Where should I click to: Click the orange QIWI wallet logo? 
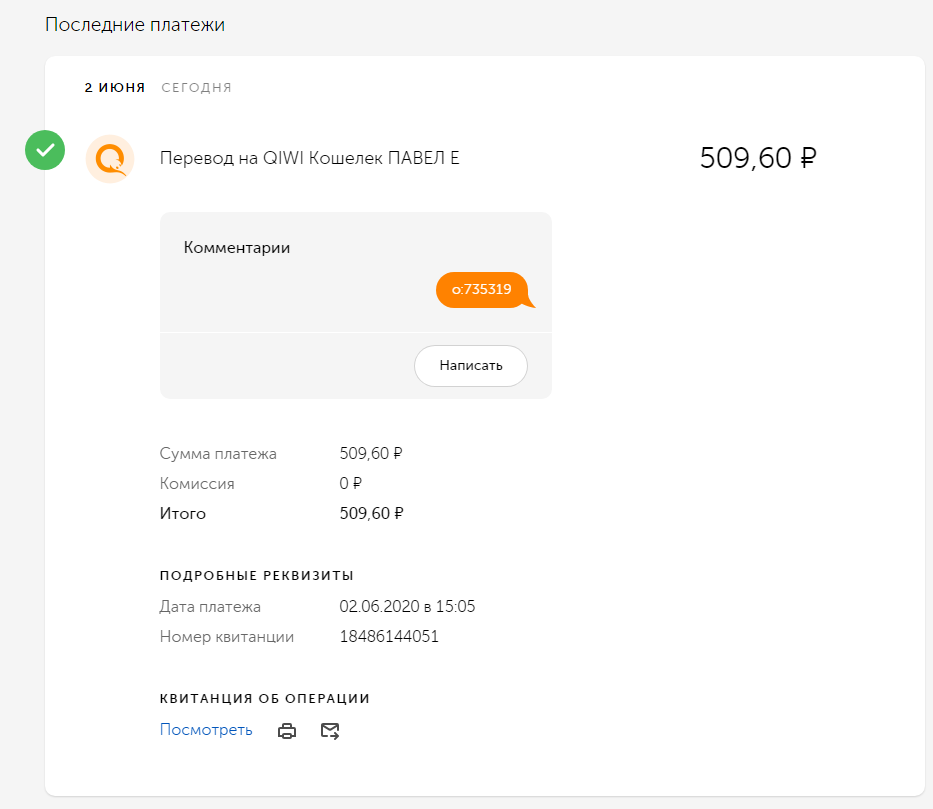pyautogui.click(x=110, y=158)
